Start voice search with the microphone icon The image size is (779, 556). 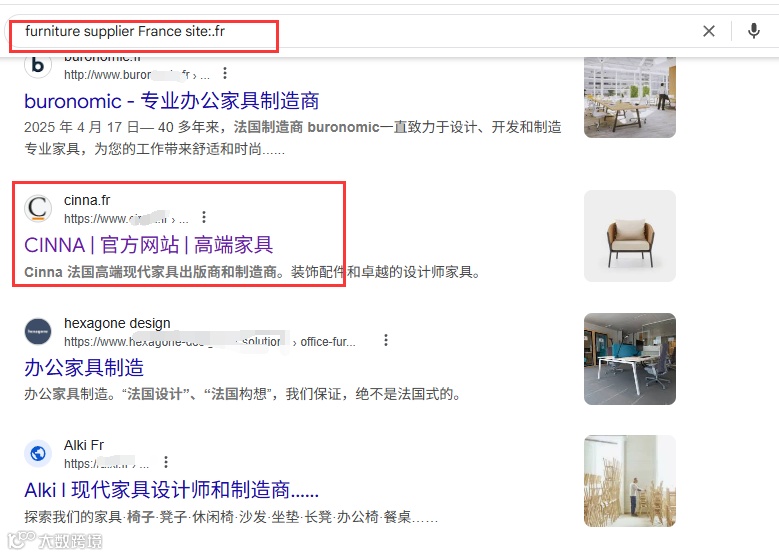(754, 31)
